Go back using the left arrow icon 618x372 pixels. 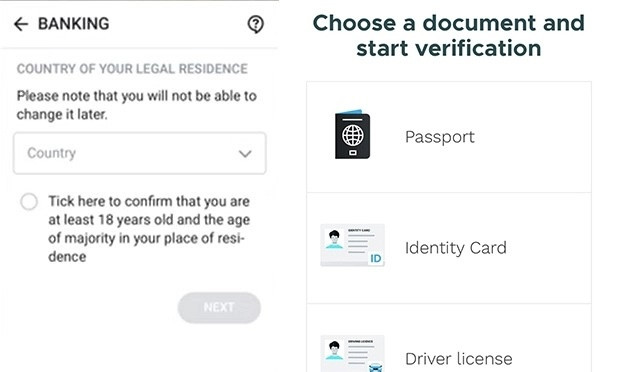(x=21, y=24)
